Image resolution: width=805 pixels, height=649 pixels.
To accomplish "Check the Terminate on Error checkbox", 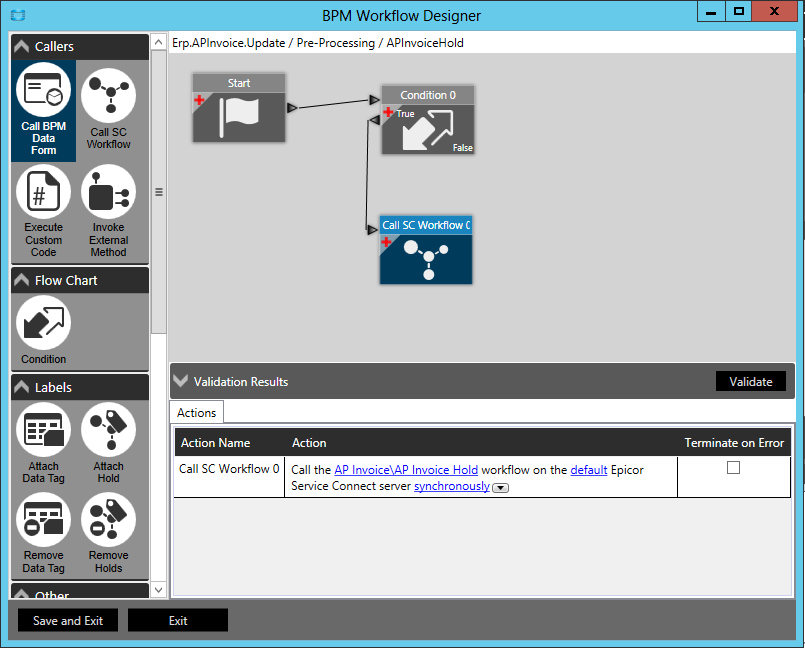I will (734, 467).
